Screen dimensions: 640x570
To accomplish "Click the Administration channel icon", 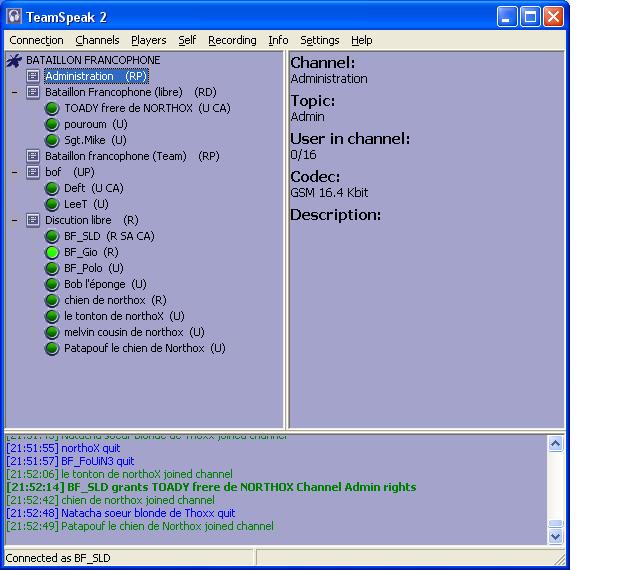I will 33,76.
